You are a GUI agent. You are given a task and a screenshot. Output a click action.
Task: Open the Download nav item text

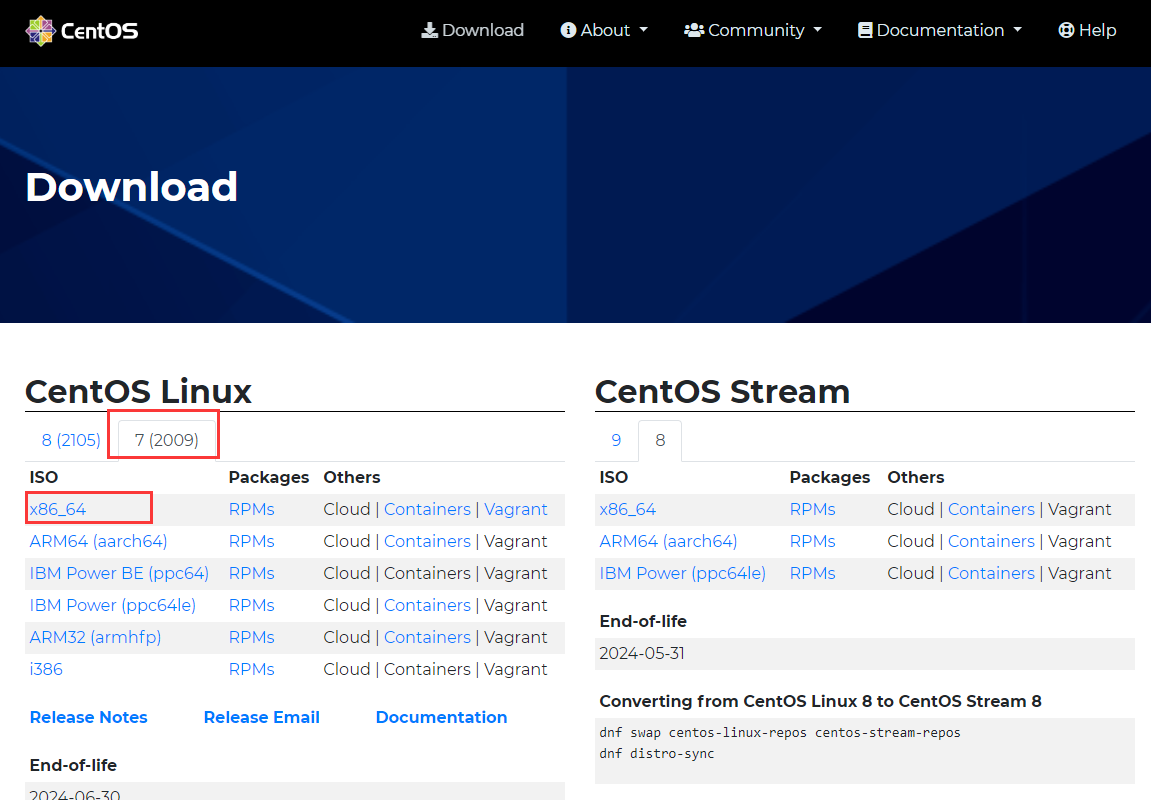483,30
